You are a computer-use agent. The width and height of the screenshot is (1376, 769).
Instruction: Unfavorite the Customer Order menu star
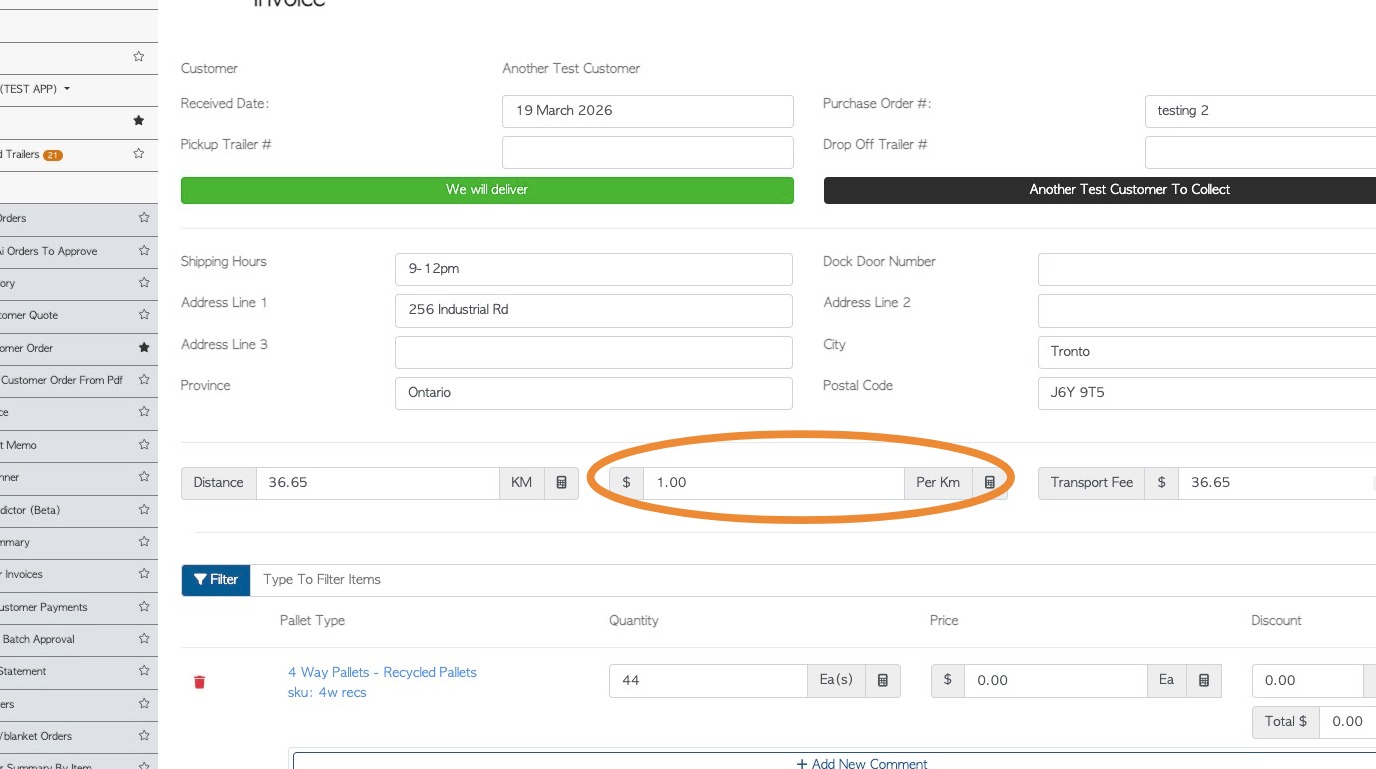[144, 348]
